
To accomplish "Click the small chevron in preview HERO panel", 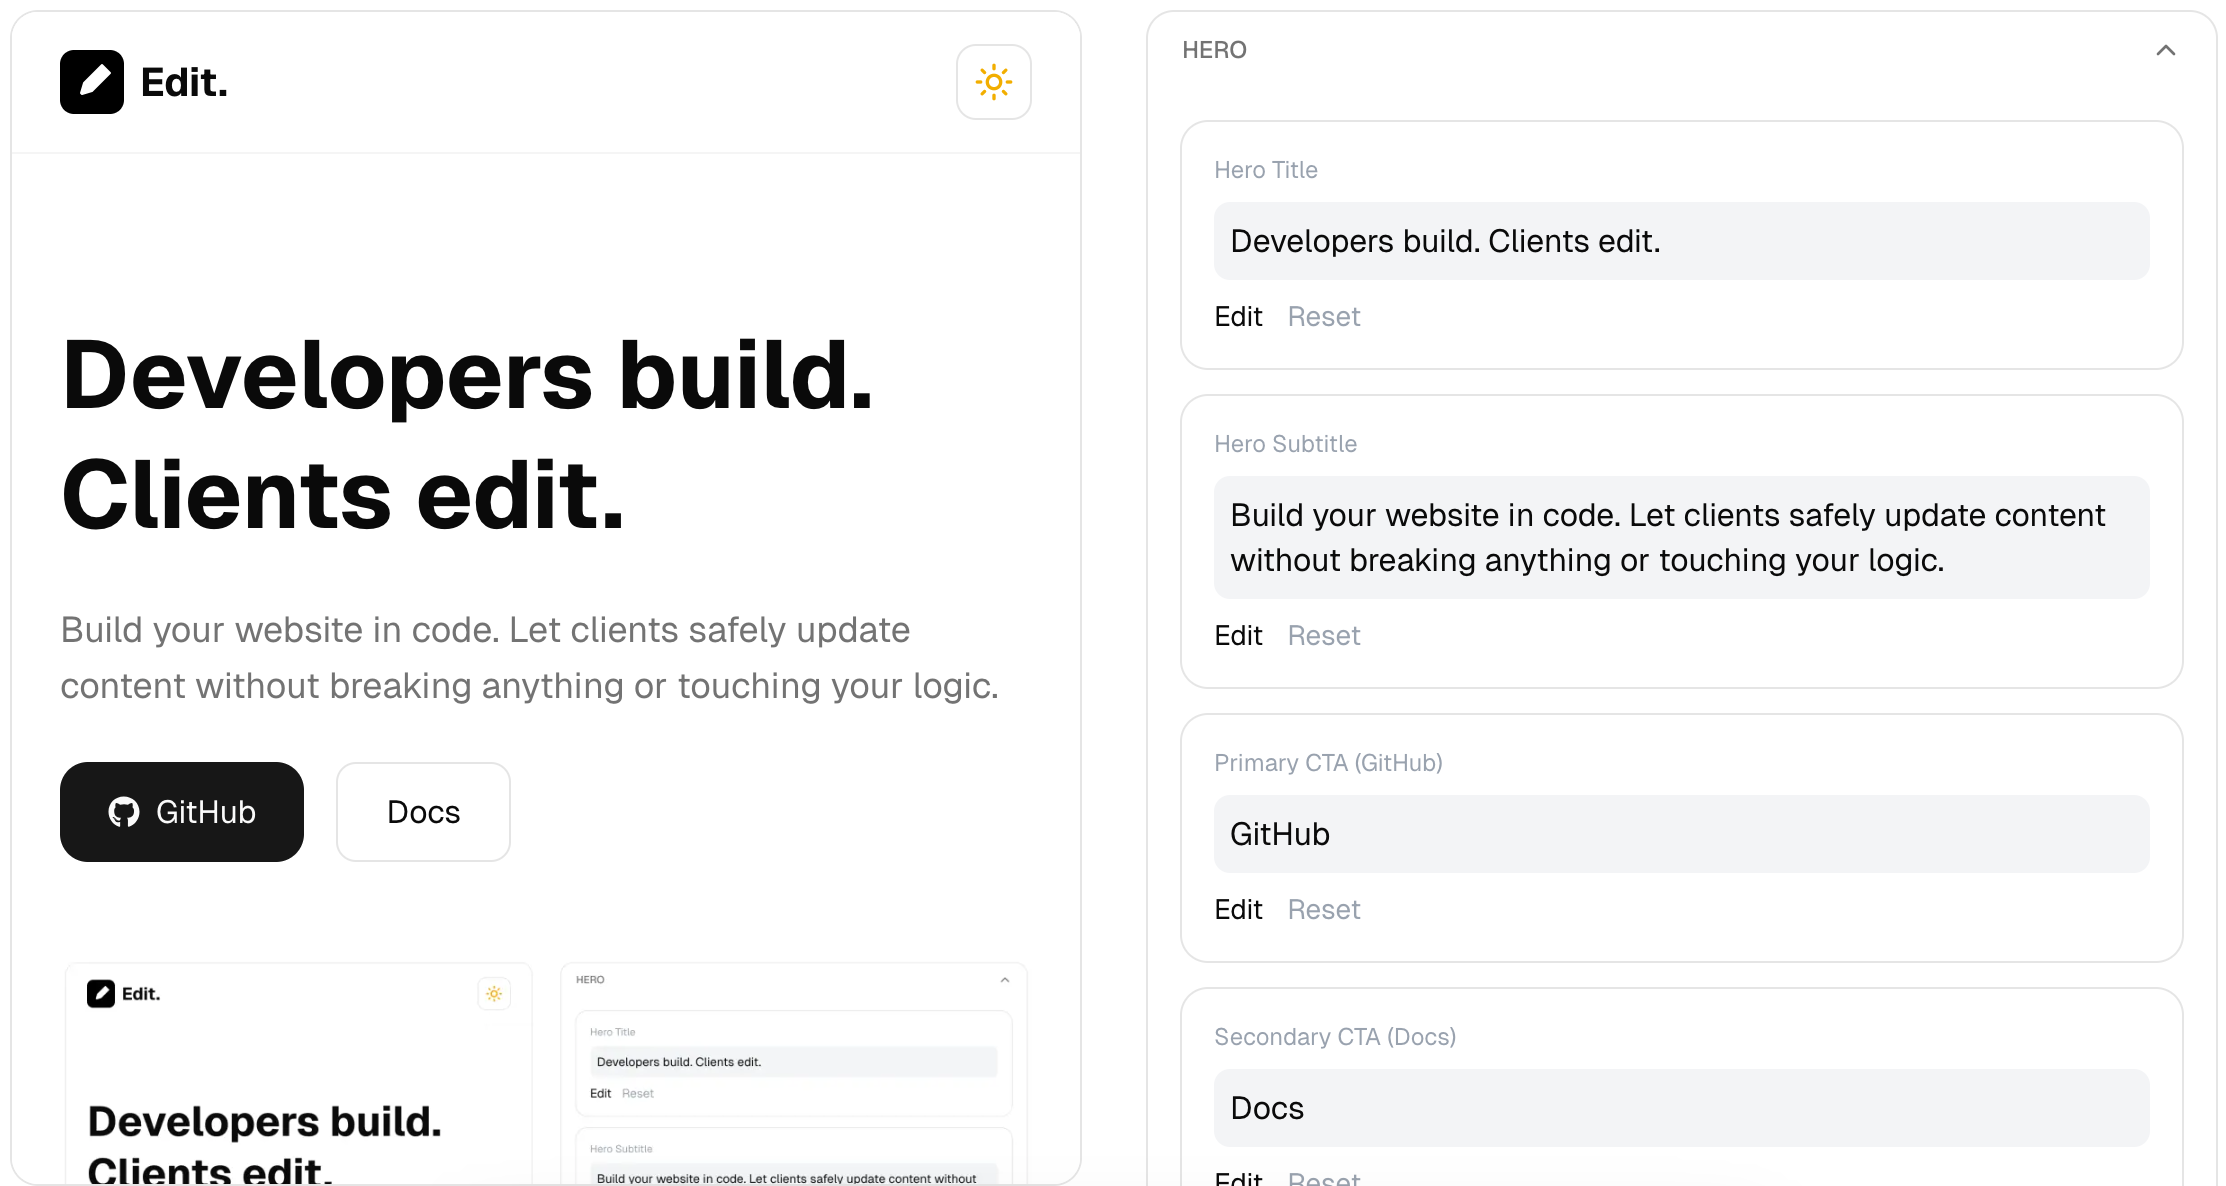I will (1005, 980).
